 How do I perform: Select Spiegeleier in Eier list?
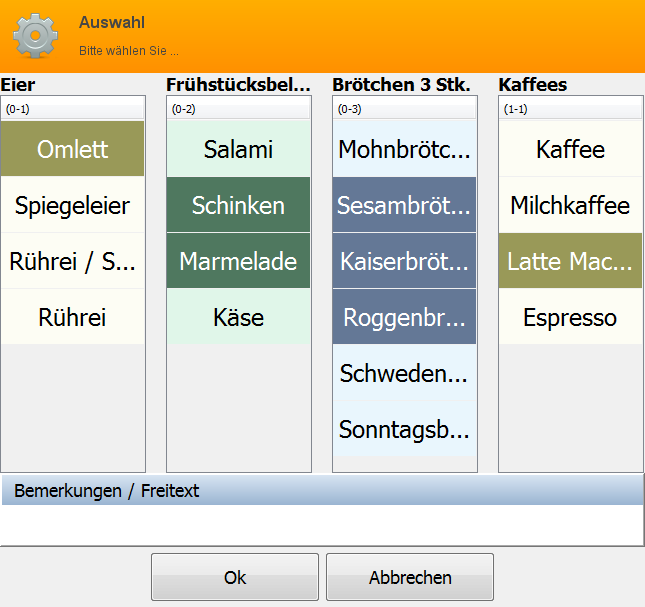point(73,206)
